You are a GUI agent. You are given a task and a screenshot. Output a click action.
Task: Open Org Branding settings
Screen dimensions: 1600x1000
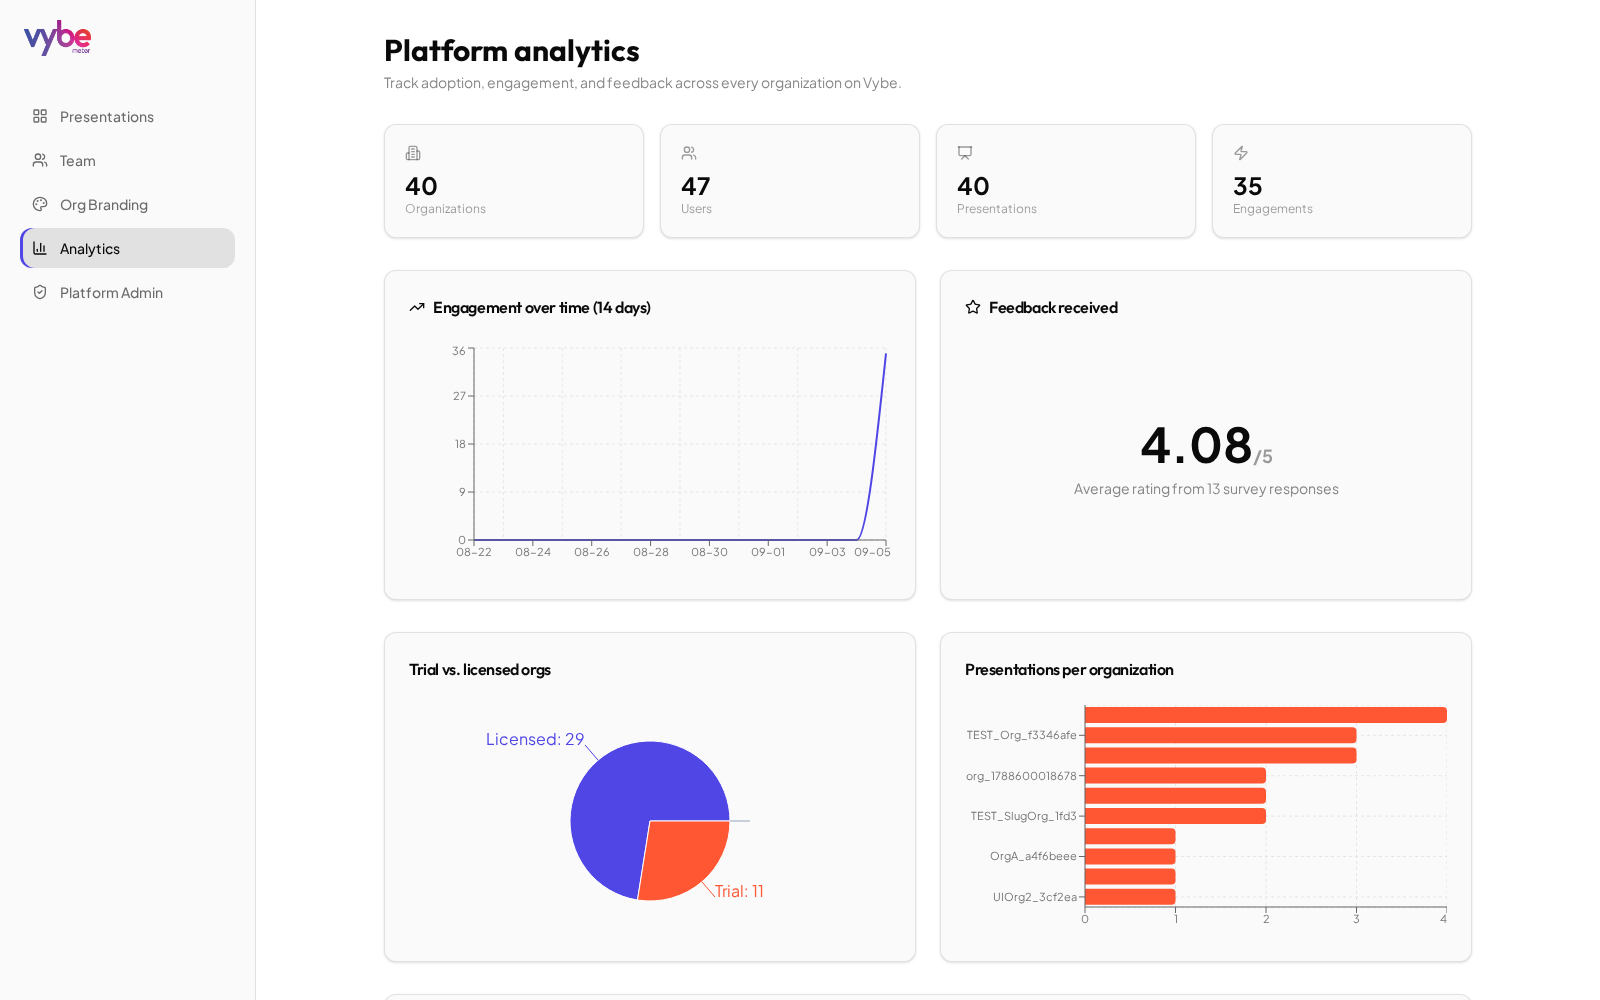128,204
